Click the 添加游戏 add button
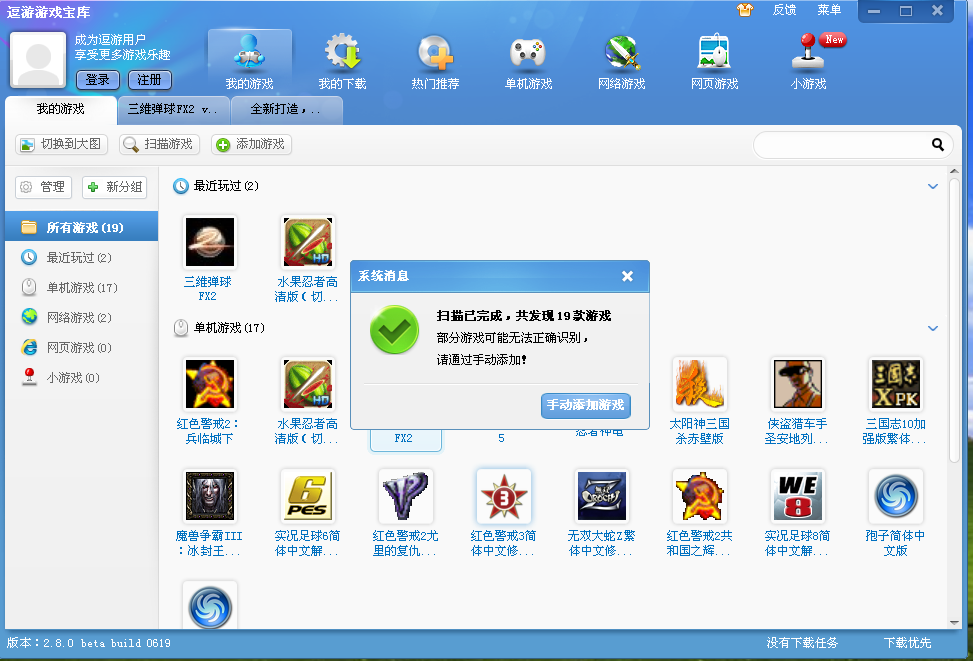This screenshot has width=973, height=661. [251, 145]
